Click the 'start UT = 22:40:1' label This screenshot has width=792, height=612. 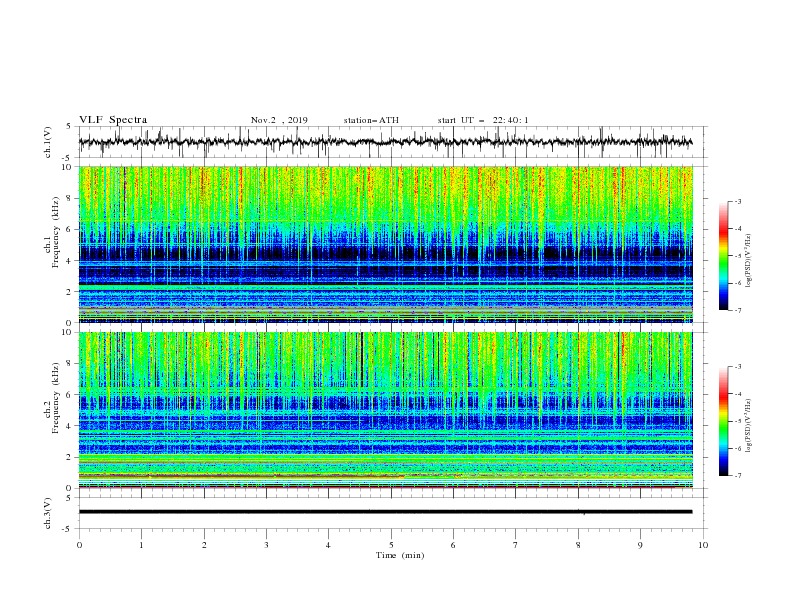[x=483, y=120]
